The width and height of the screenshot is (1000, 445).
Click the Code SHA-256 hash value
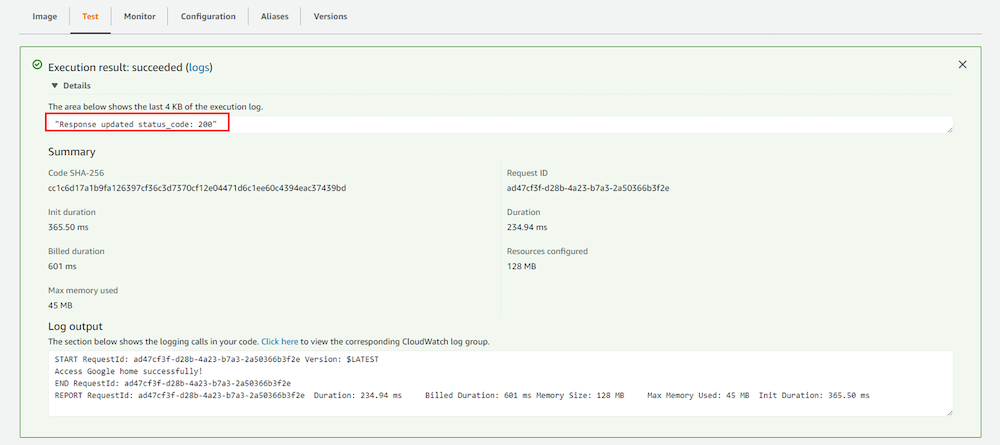point(197,188)
